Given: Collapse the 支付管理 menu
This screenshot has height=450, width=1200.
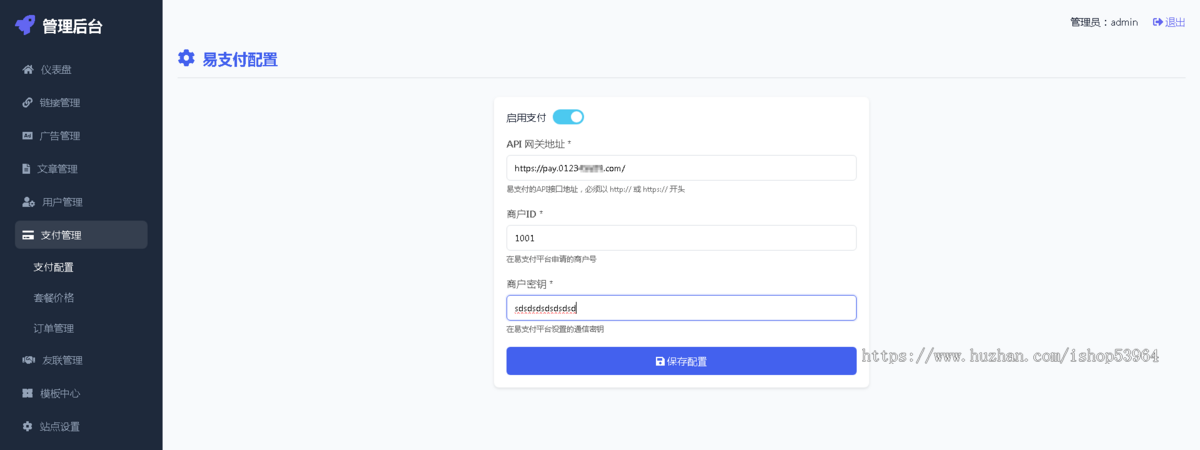Looking at the screenshot, I should click(81, 235).
